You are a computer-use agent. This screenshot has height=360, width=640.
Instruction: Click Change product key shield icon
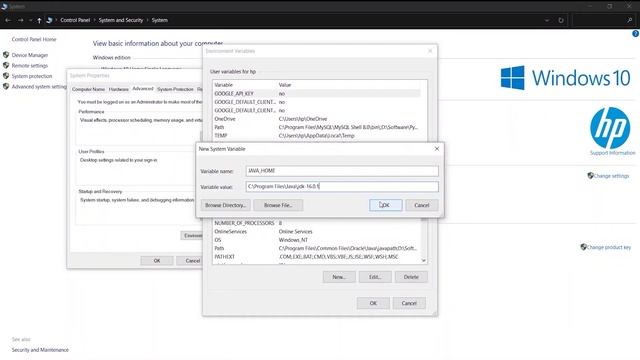(x=583, y=247)
